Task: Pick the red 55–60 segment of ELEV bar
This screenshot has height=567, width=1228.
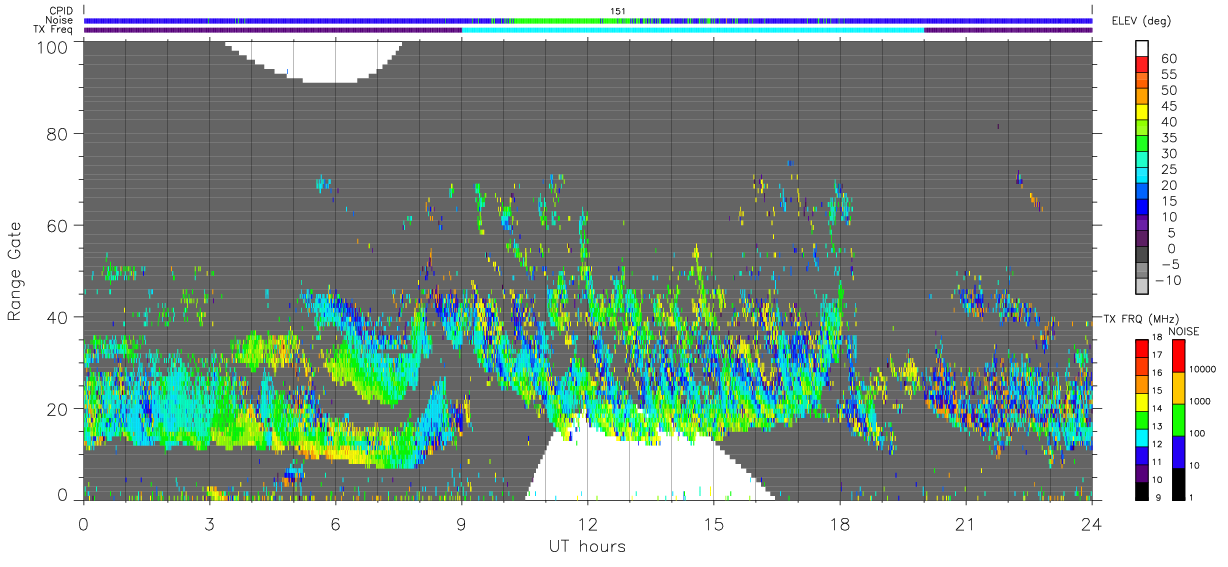Action: [x=1142, y=64]
